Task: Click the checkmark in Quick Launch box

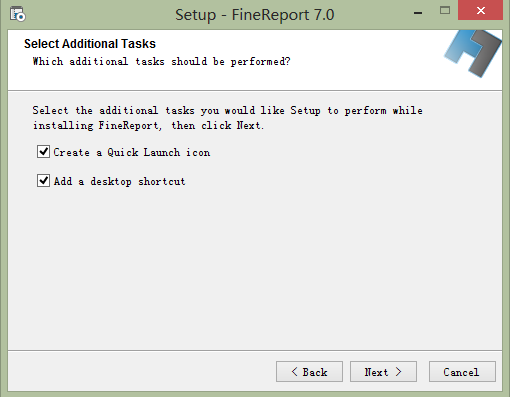Action: tap(43, 151)
